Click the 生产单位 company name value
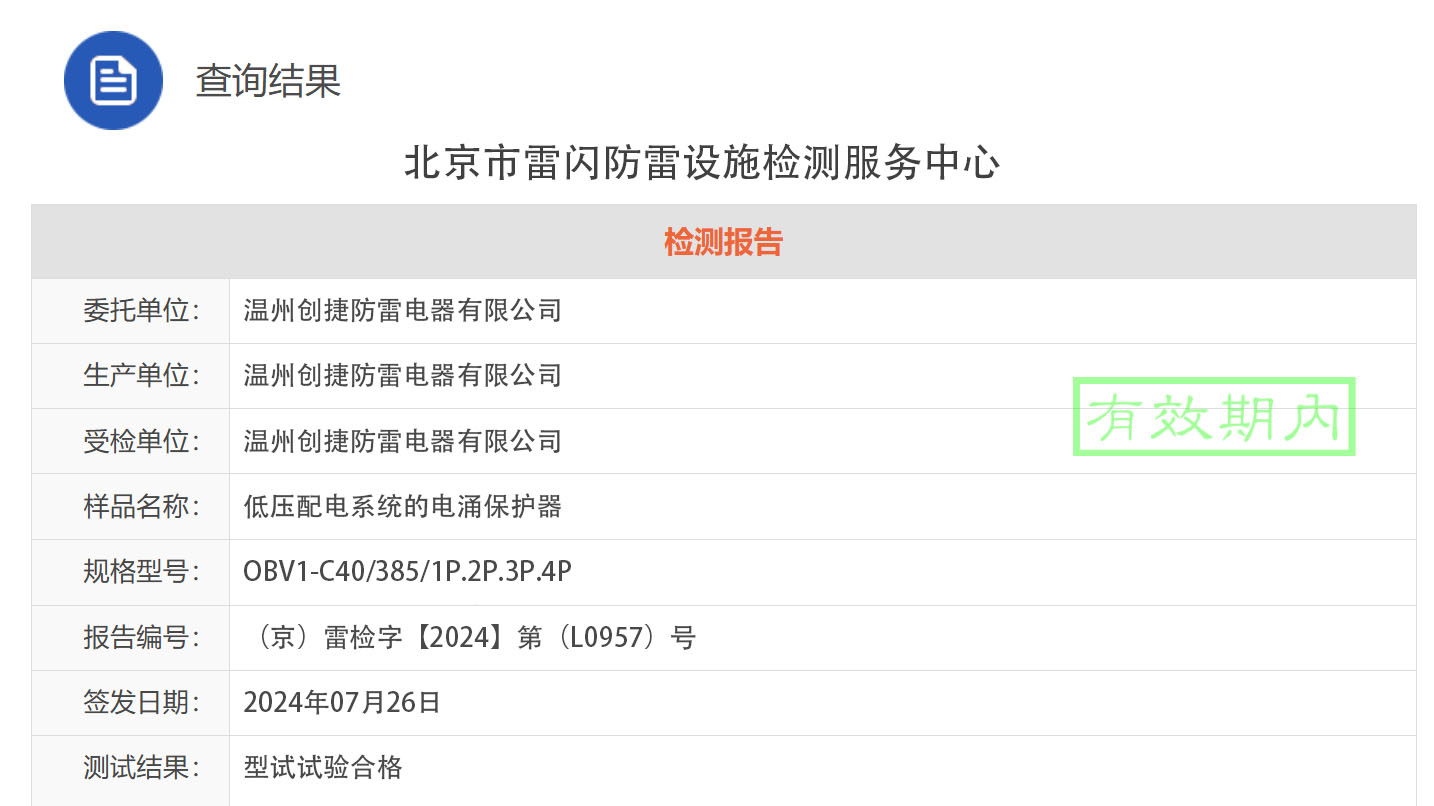This screenshot has height=806, width=1434. pos(402,376)
